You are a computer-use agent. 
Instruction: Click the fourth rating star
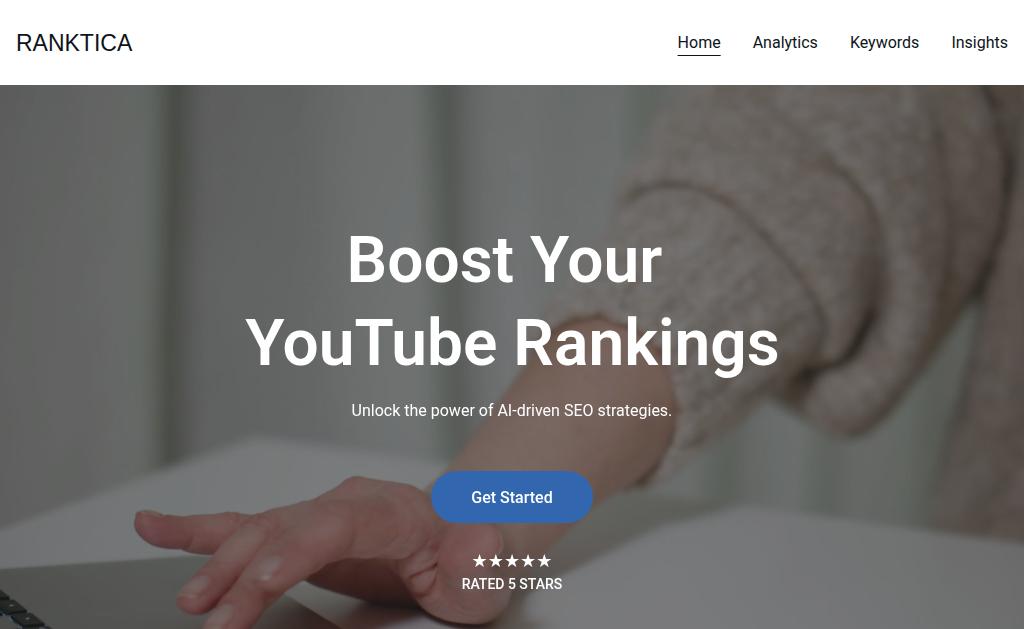tap(528, 560)
